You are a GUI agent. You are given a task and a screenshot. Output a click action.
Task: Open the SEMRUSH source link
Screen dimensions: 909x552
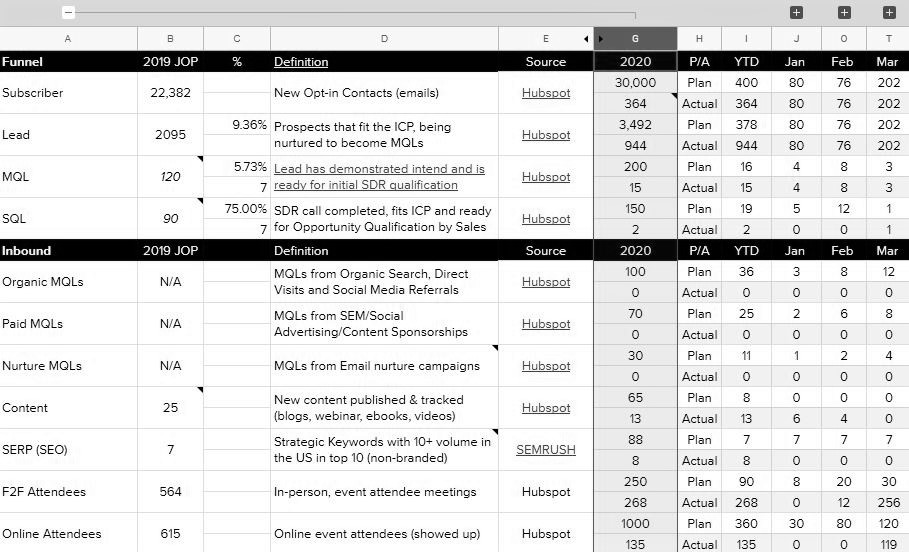click(x=546, y=450)
